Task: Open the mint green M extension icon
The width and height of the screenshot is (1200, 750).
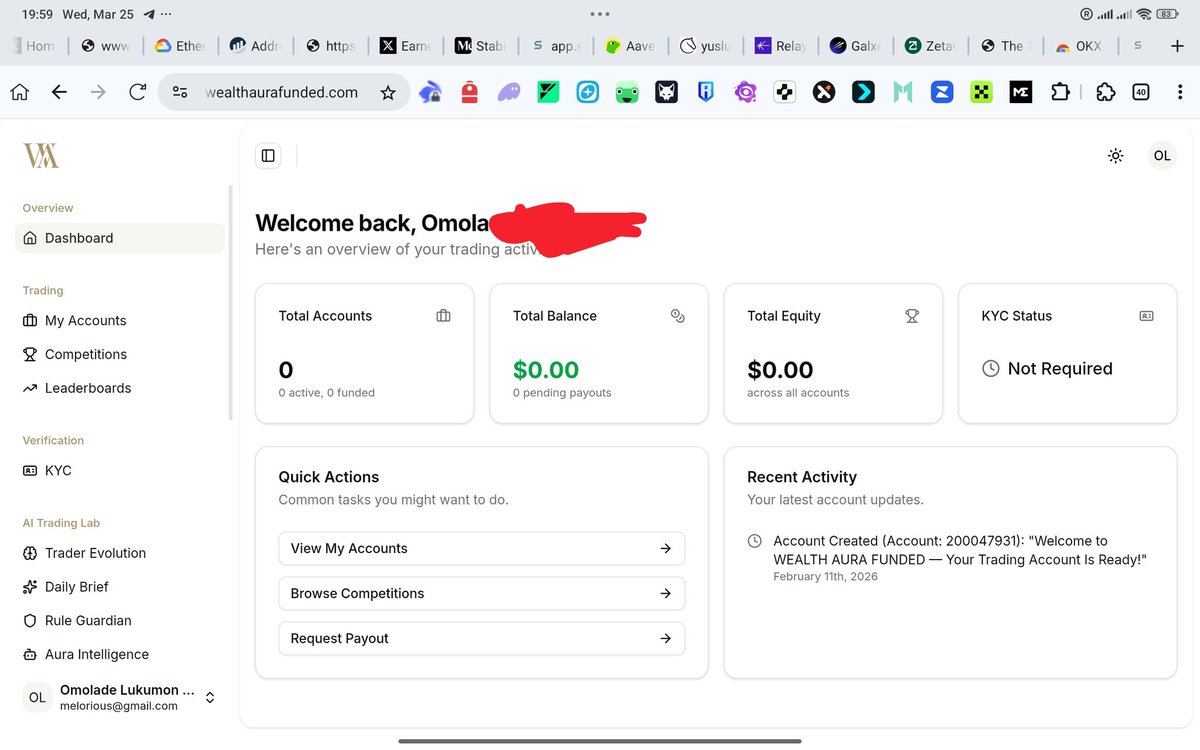Action: [x=903, y=92]
